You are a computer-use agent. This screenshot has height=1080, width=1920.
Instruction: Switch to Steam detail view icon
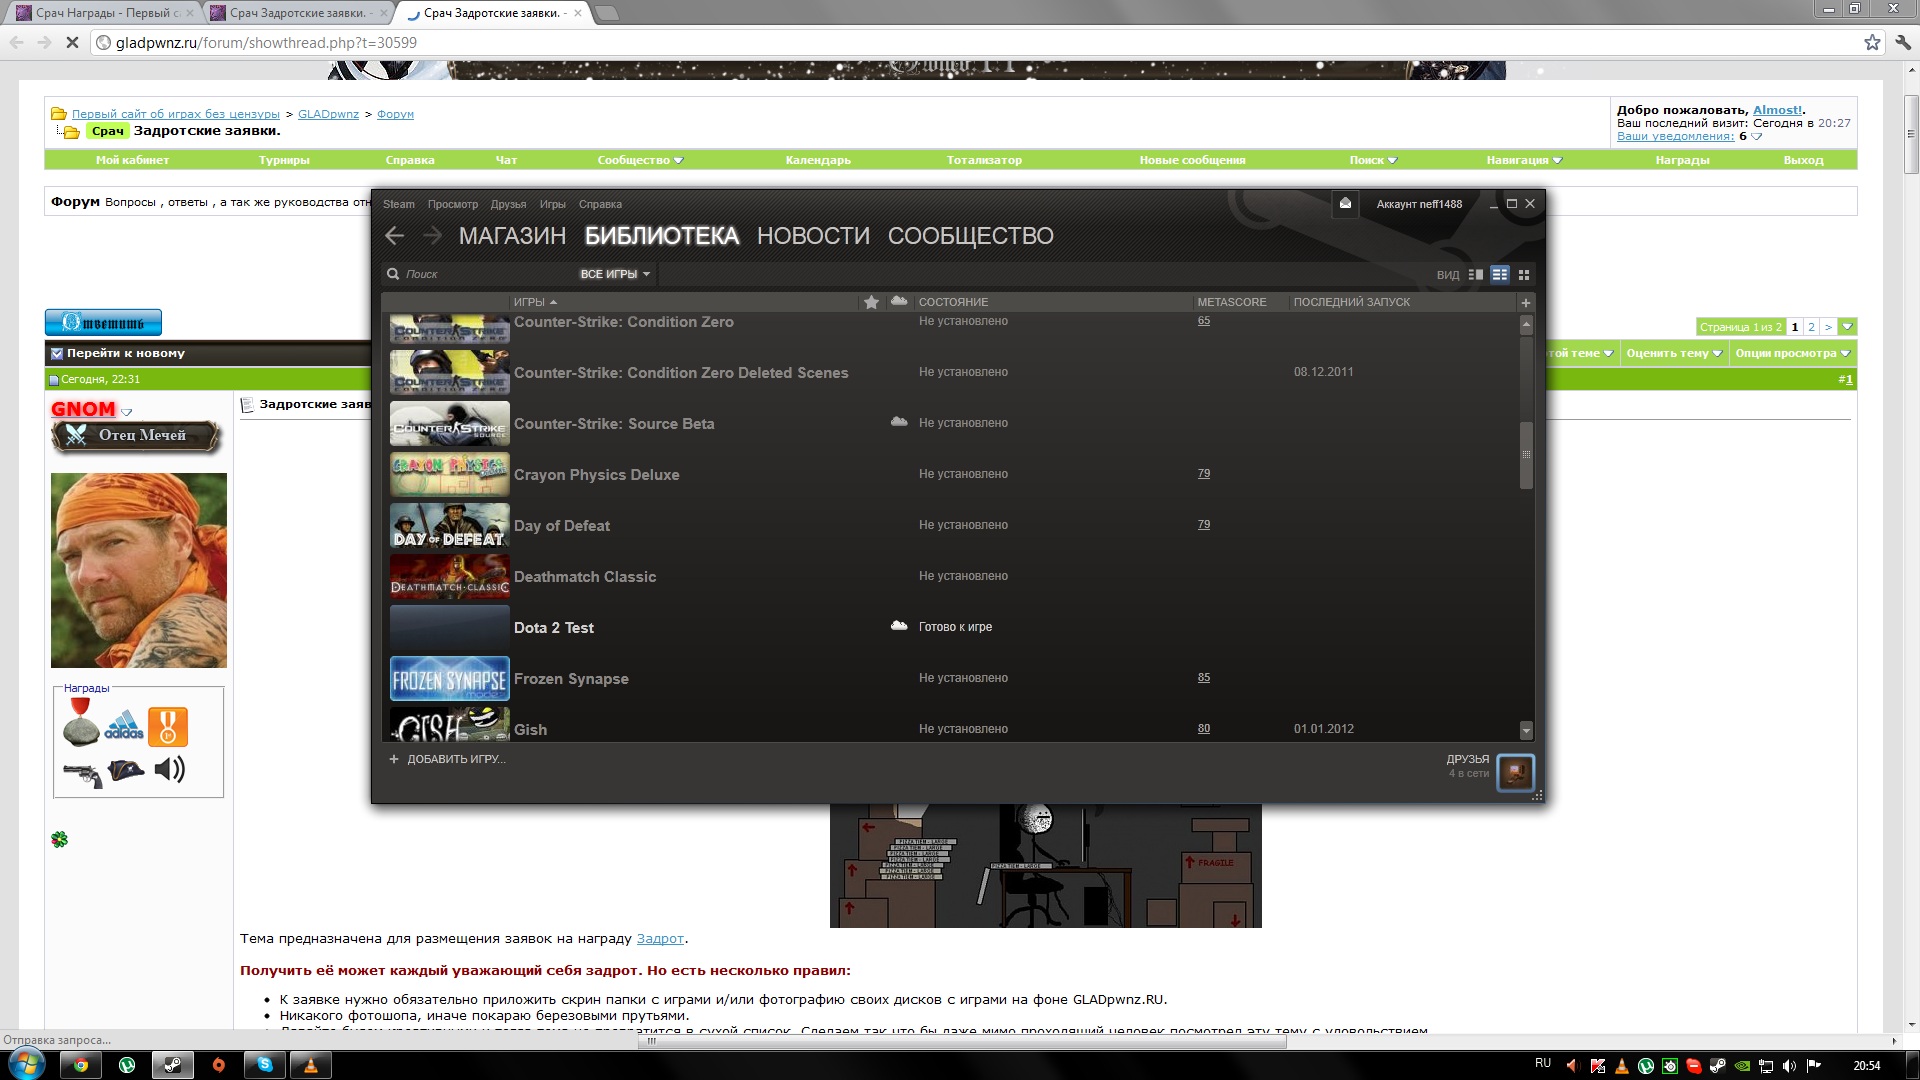(x=1475, y=274)
